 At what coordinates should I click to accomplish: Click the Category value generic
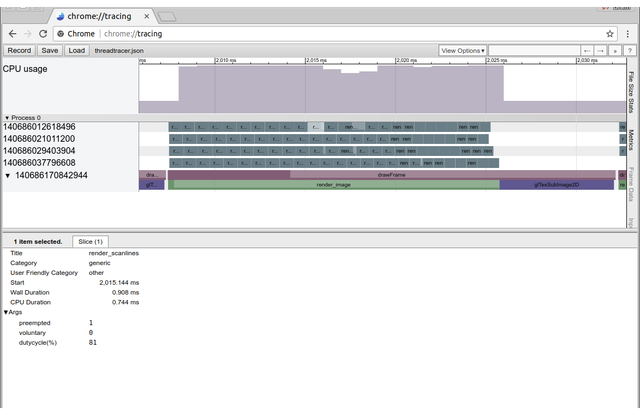click(100, 263)
